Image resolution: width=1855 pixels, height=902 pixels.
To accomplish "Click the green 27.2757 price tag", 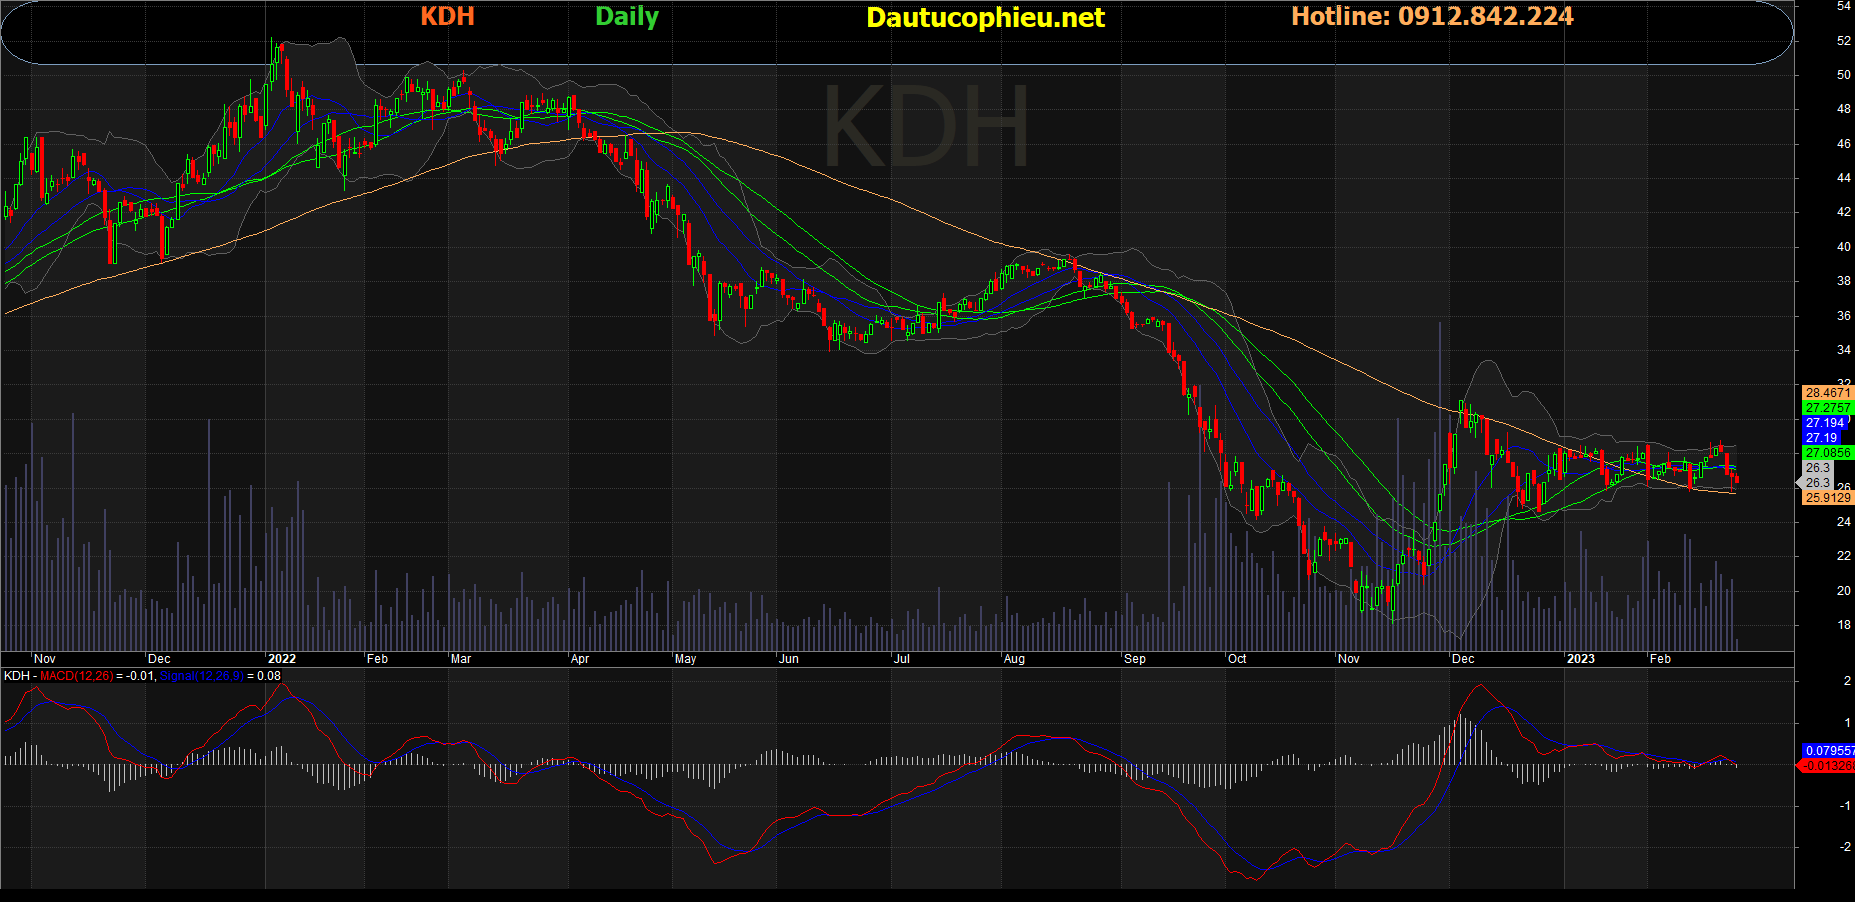I will [x=1827, y=408].
